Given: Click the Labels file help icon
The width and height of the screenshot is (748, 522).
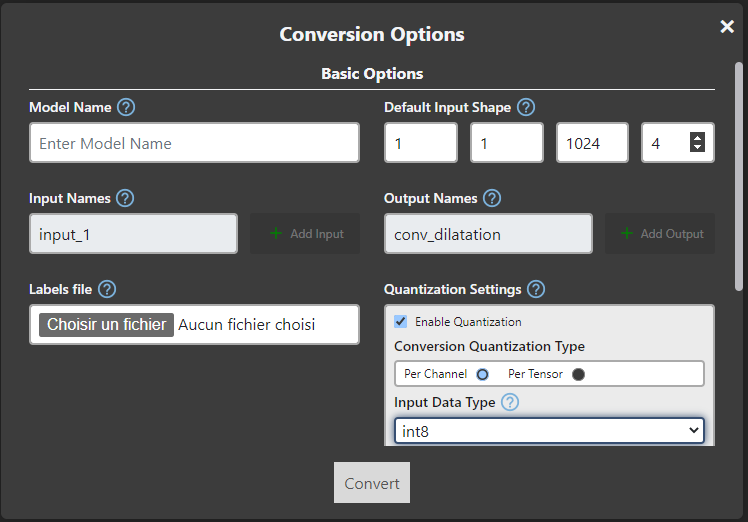Looking at the screenshot, I should (x=107, y=289).
